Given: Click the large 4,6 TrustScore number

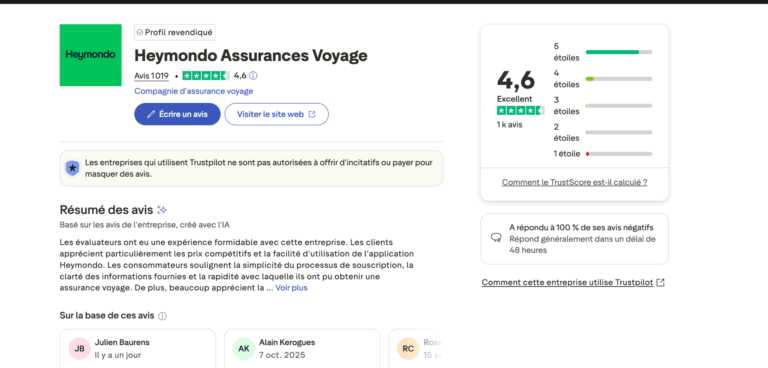Looking at the screenshot, I should (x=516, y=80).
